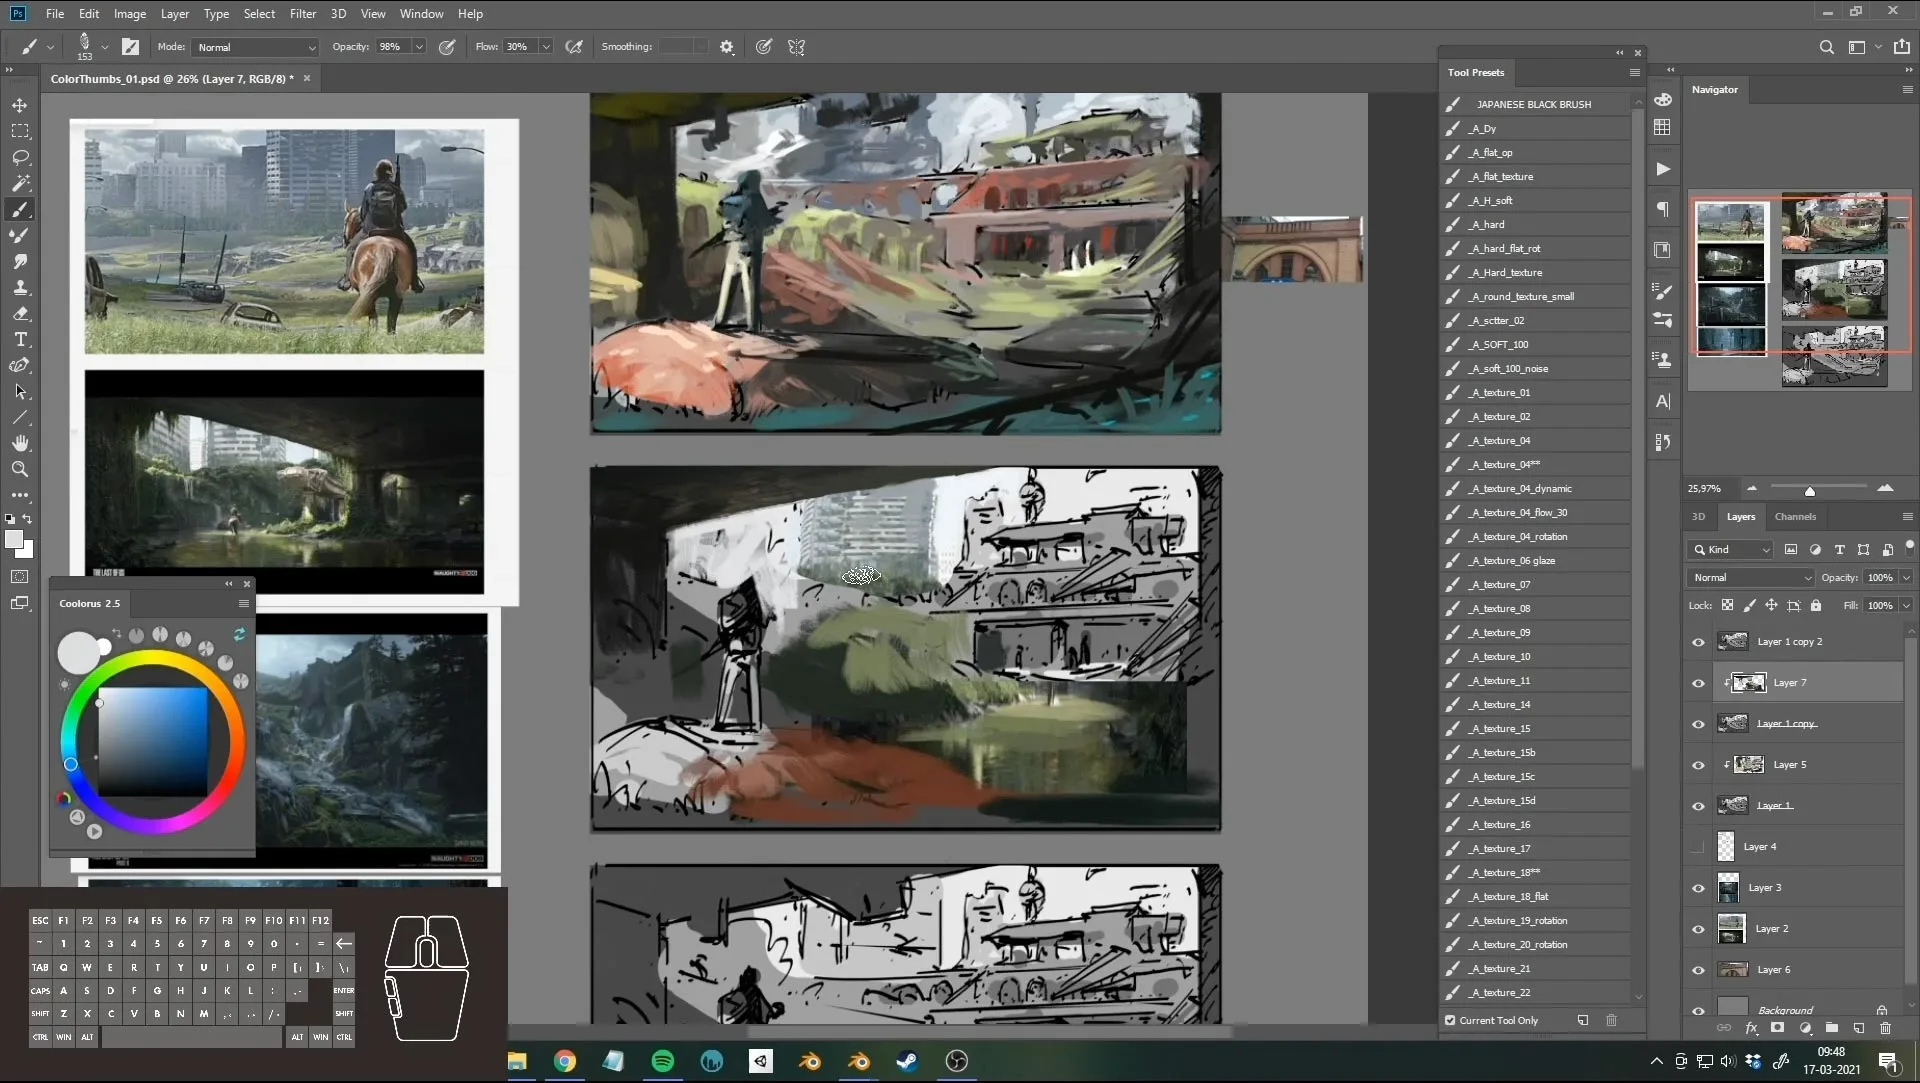Screen dimensions: 1920x1083
Task: Open the Coolorus panel menu
Action: click(x=243, y=604)
